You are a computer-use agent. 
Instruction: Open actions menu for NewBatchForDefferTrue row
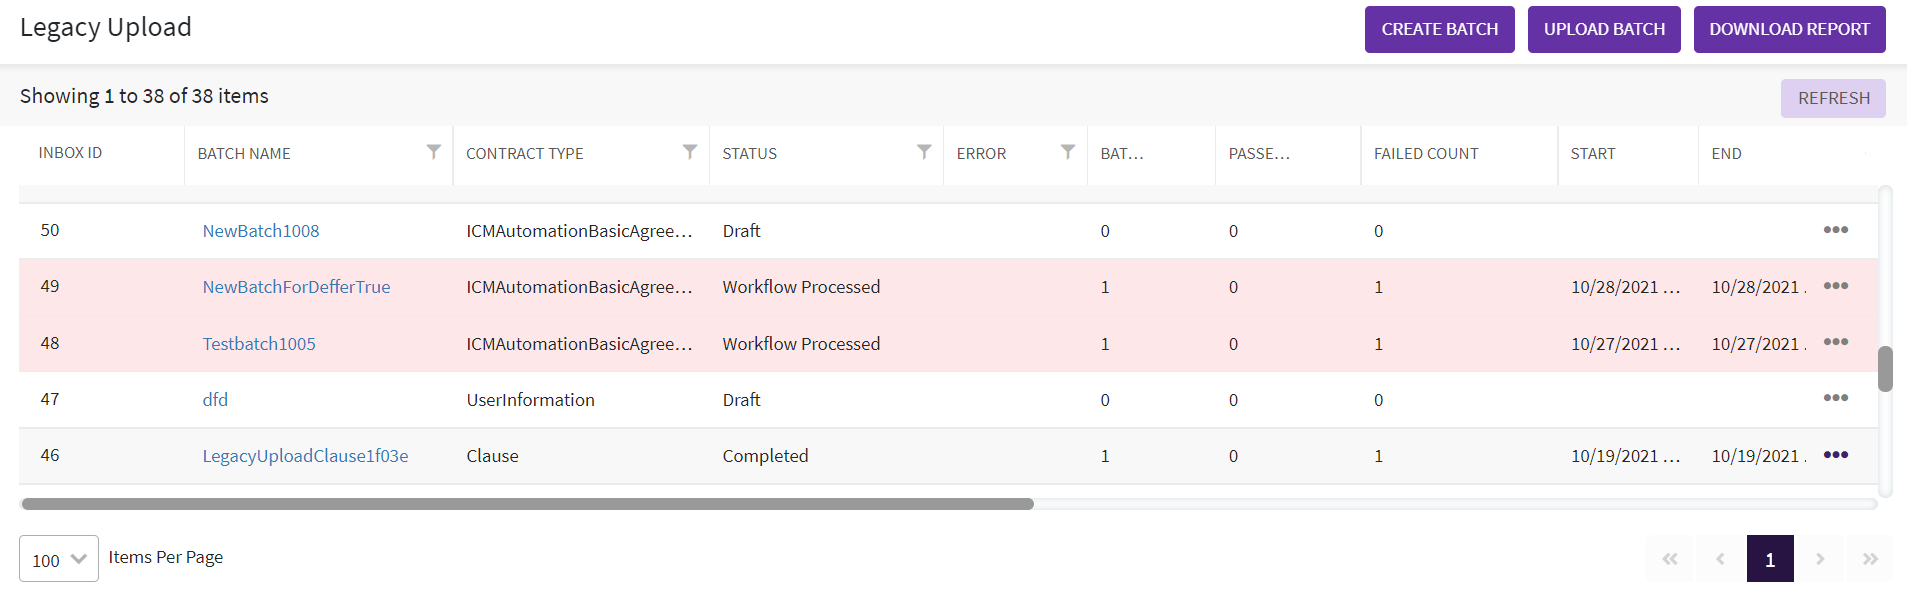[1835, 286]
